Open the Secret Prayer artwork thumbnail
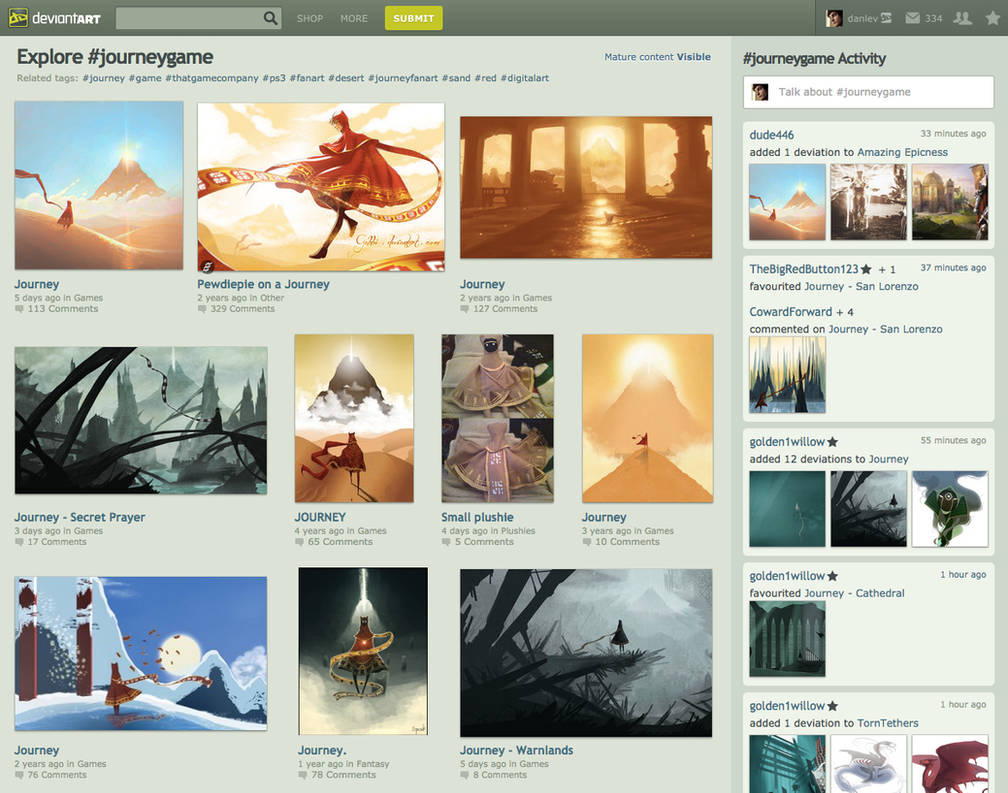This screenshot has width=1008, height=793. click(x=141, y=420)
